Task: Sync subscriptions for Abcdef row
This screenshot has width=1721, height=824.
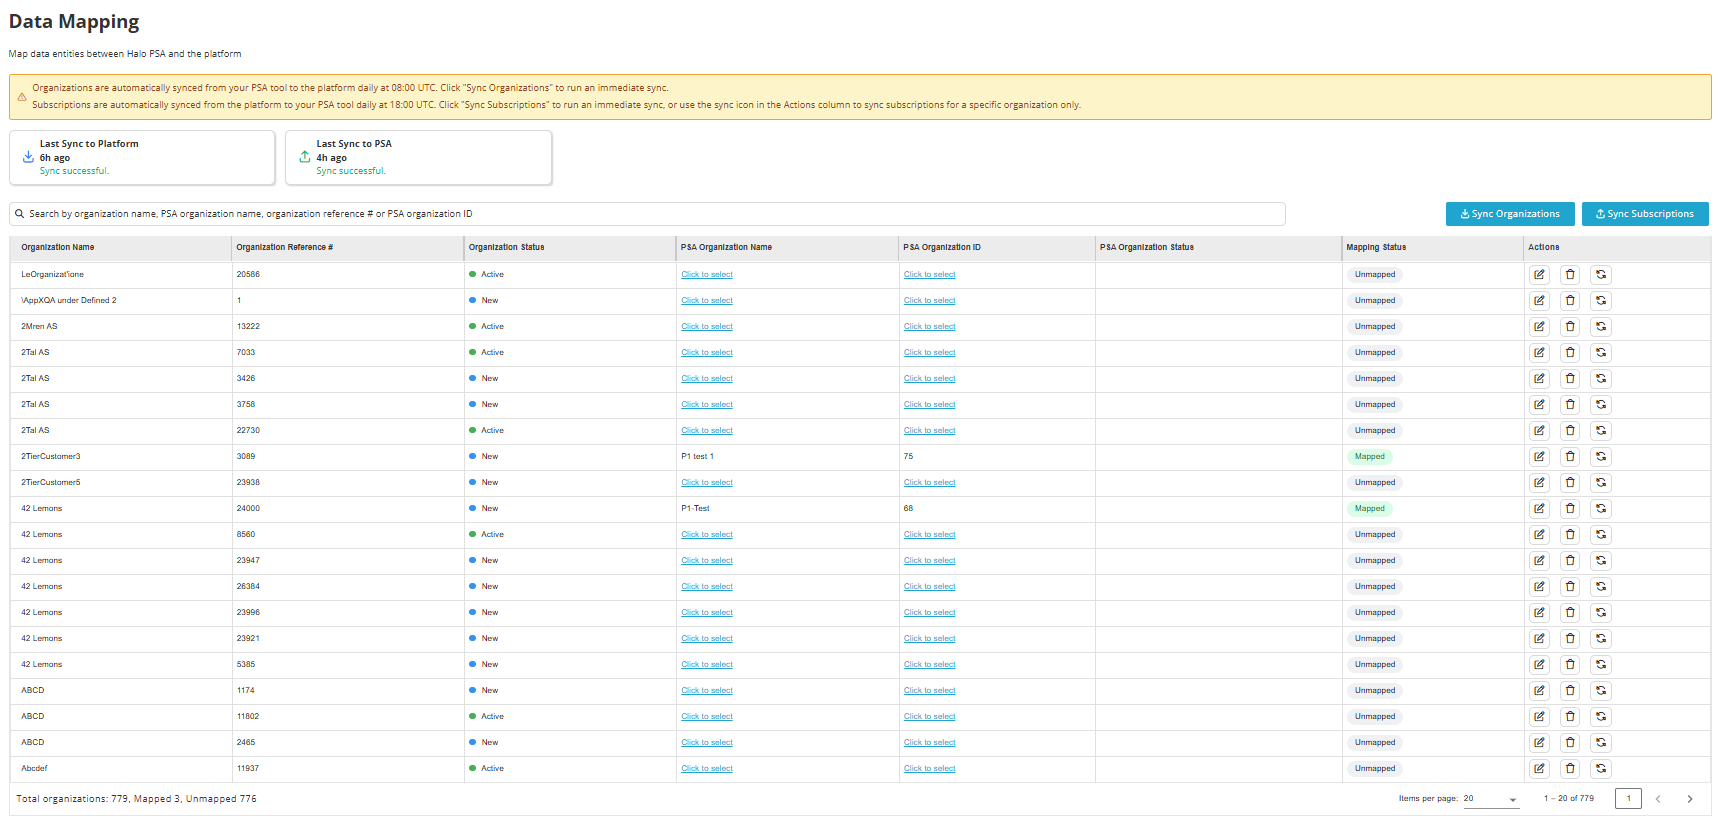Action: click(x=1601, y=768)
